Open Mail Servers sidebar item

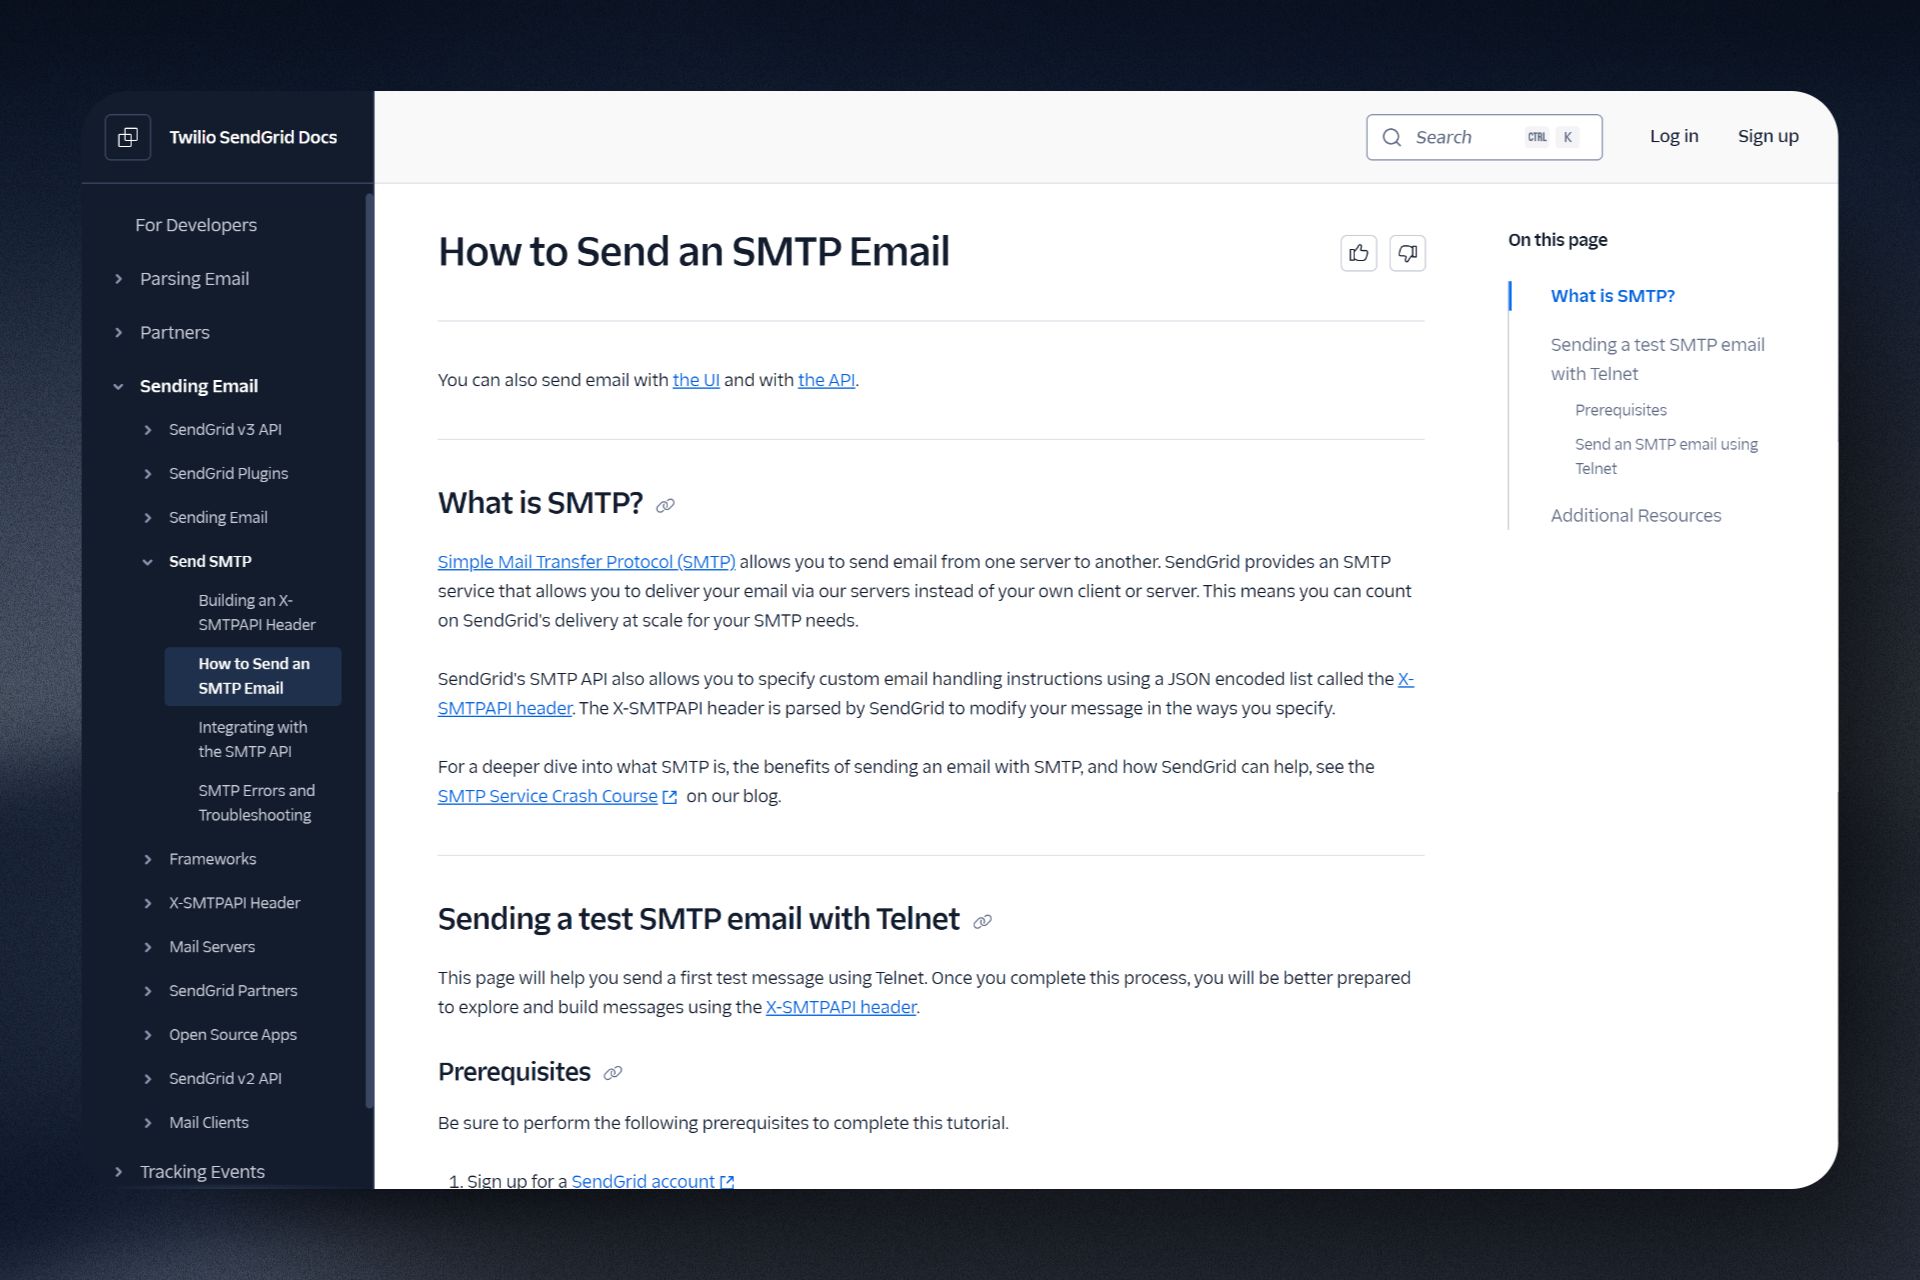coord(212,947)
